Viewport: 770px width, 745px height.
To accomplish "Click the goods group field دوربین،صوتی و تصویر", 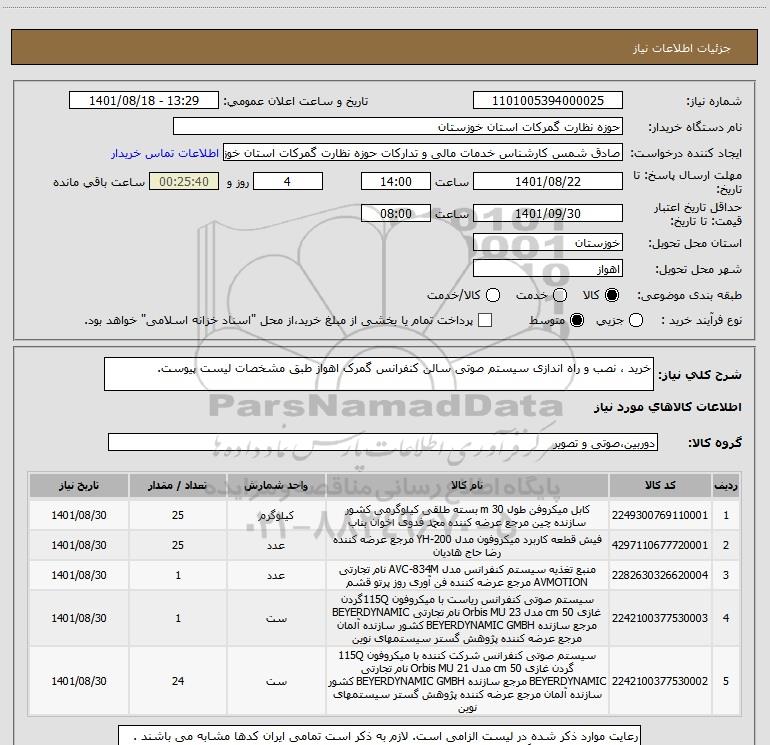I will pos(383,442).
